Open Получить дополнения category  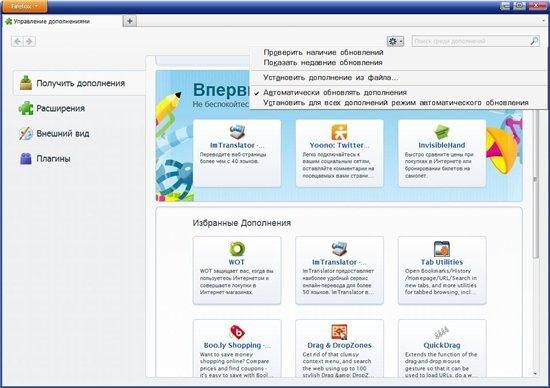pos(80,83)
